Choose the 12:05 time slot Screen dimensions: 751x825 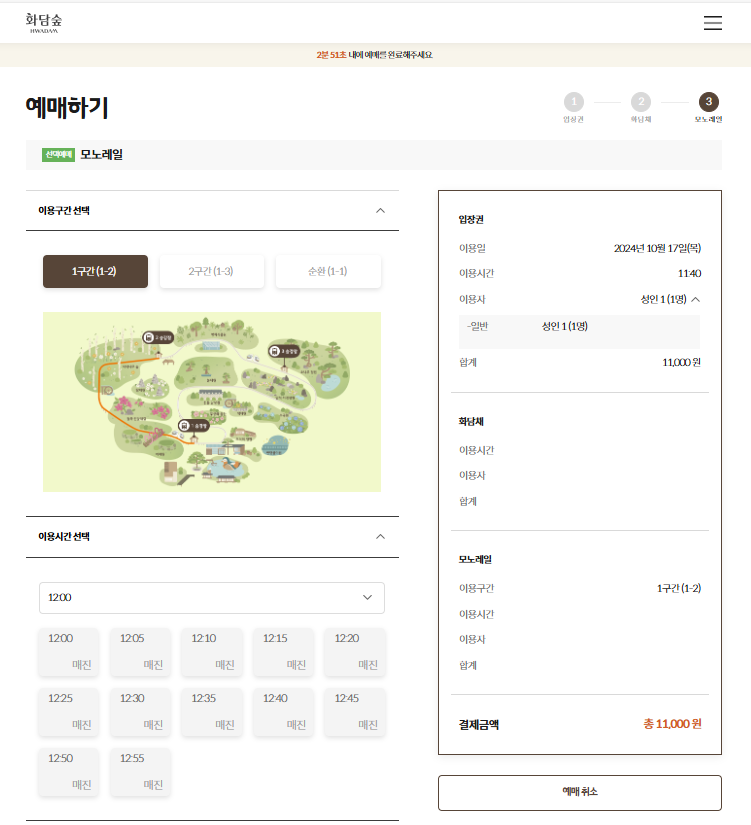click(x=140, y=652)
